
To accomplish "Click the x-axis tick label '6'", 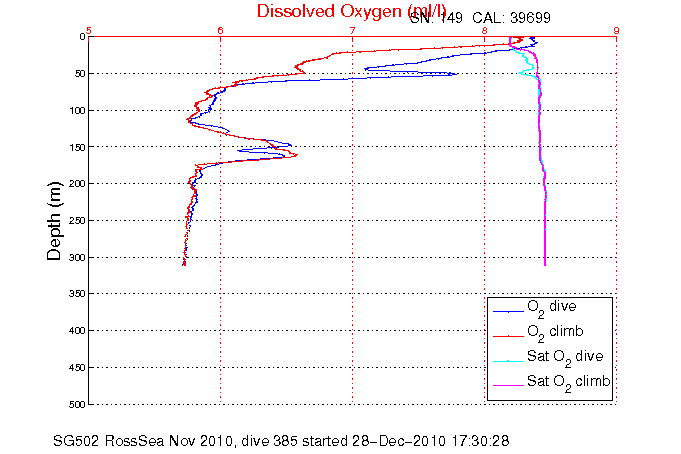I will tap(221, 30).
